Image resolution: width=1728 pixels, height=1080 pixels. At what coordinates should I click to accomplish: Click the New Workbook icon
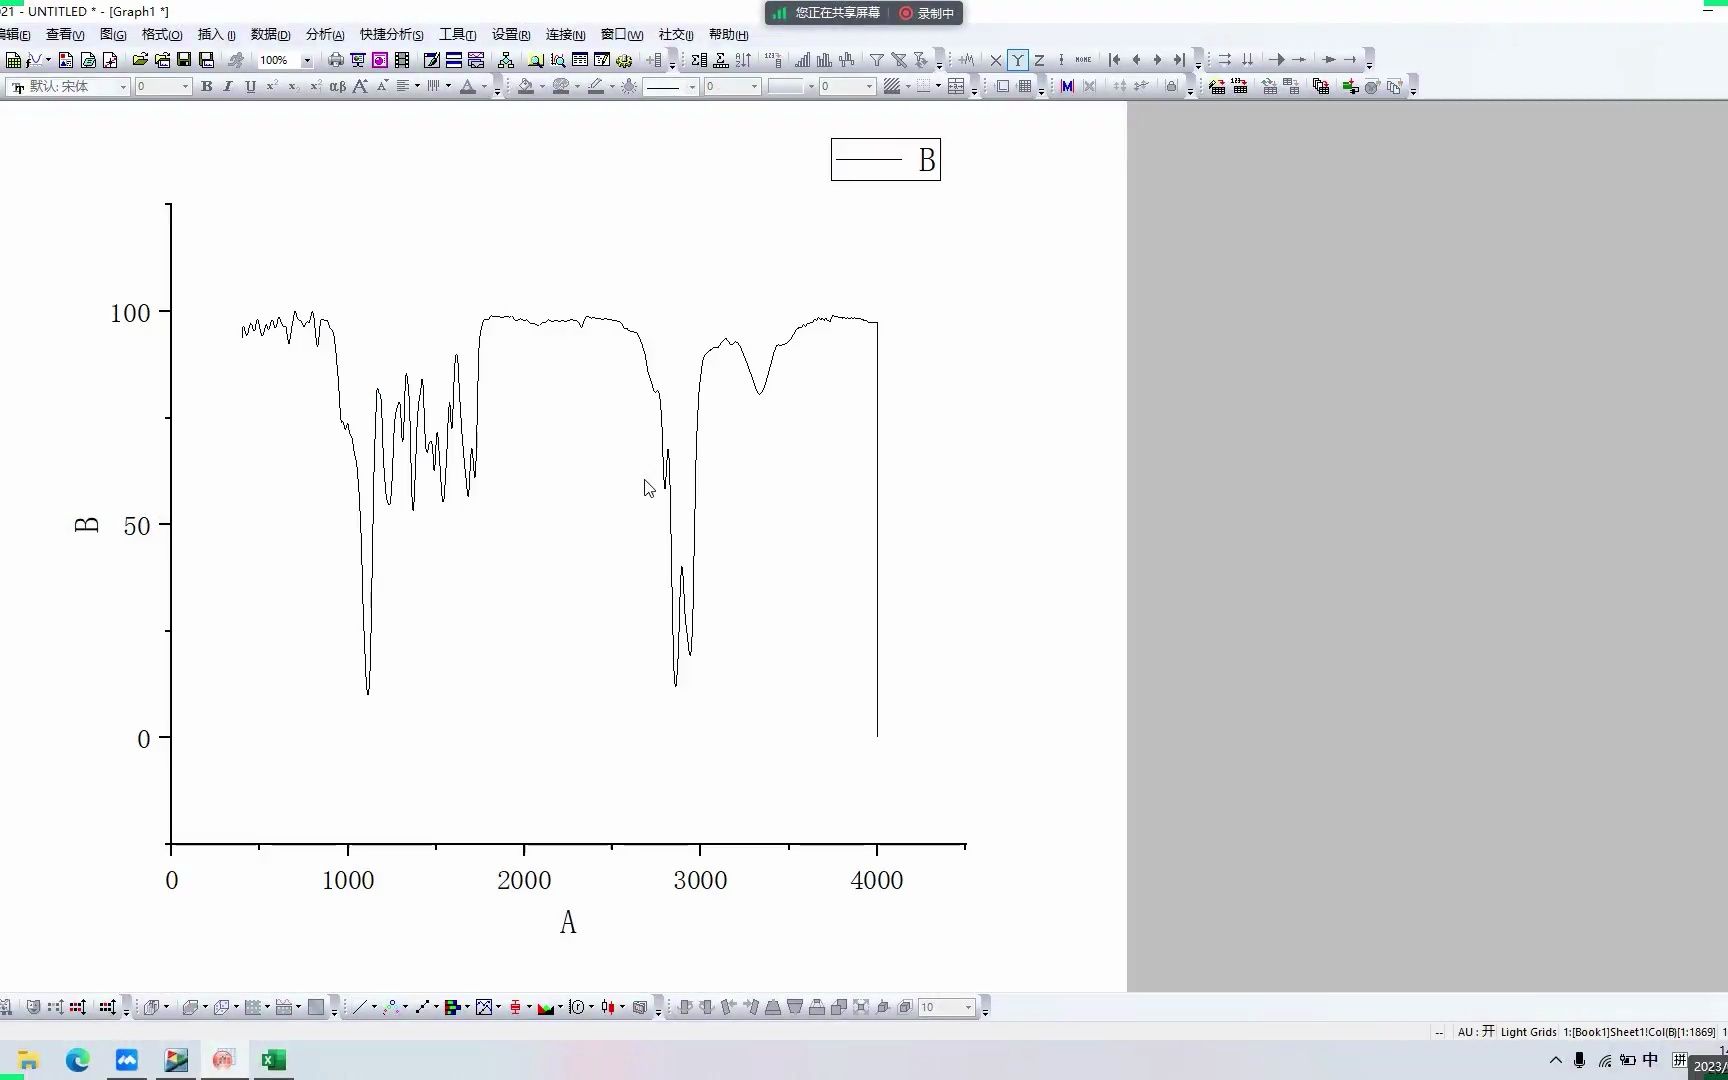coord(13,60)
